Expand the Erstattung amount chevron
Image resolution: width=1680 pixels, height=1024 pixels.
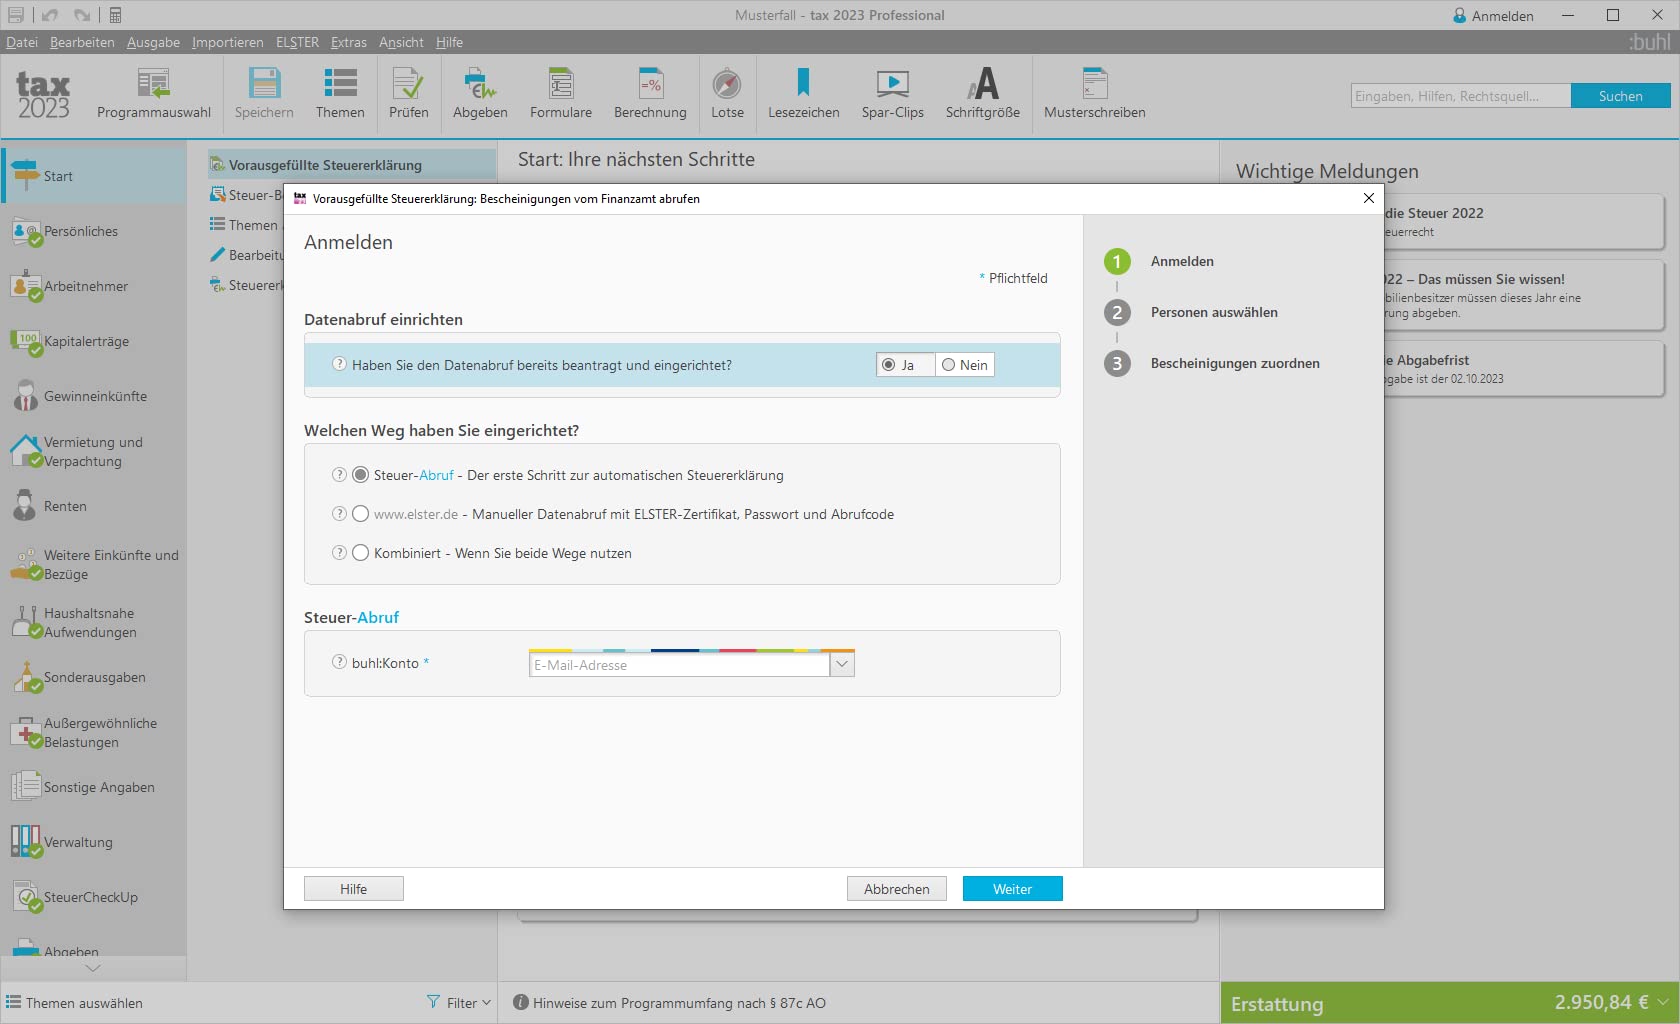[1662, 1002]
